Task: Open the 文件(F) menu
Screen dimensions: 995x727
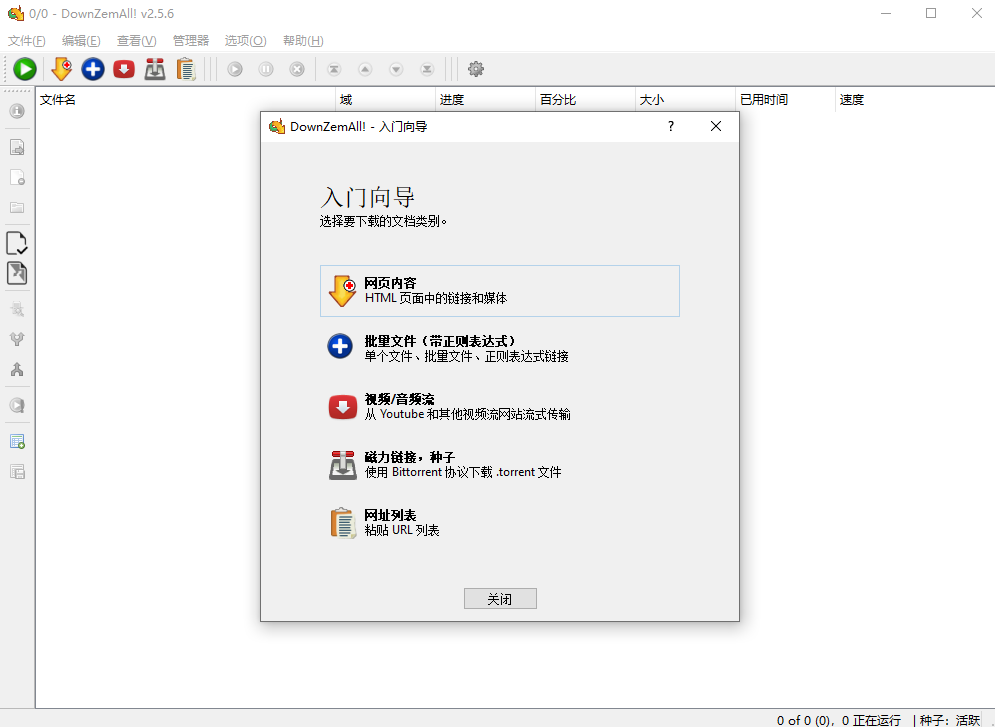Action: (27, 41)
